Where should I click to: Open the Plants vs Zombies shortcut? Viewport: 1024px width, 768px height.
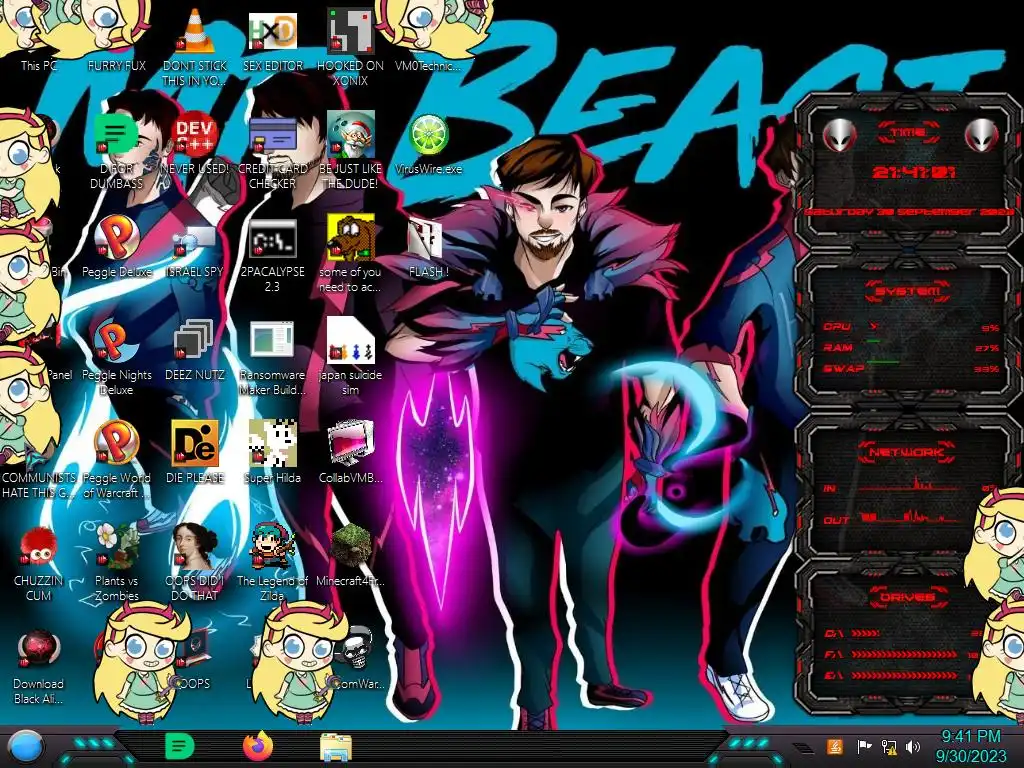tap(116, 546)
